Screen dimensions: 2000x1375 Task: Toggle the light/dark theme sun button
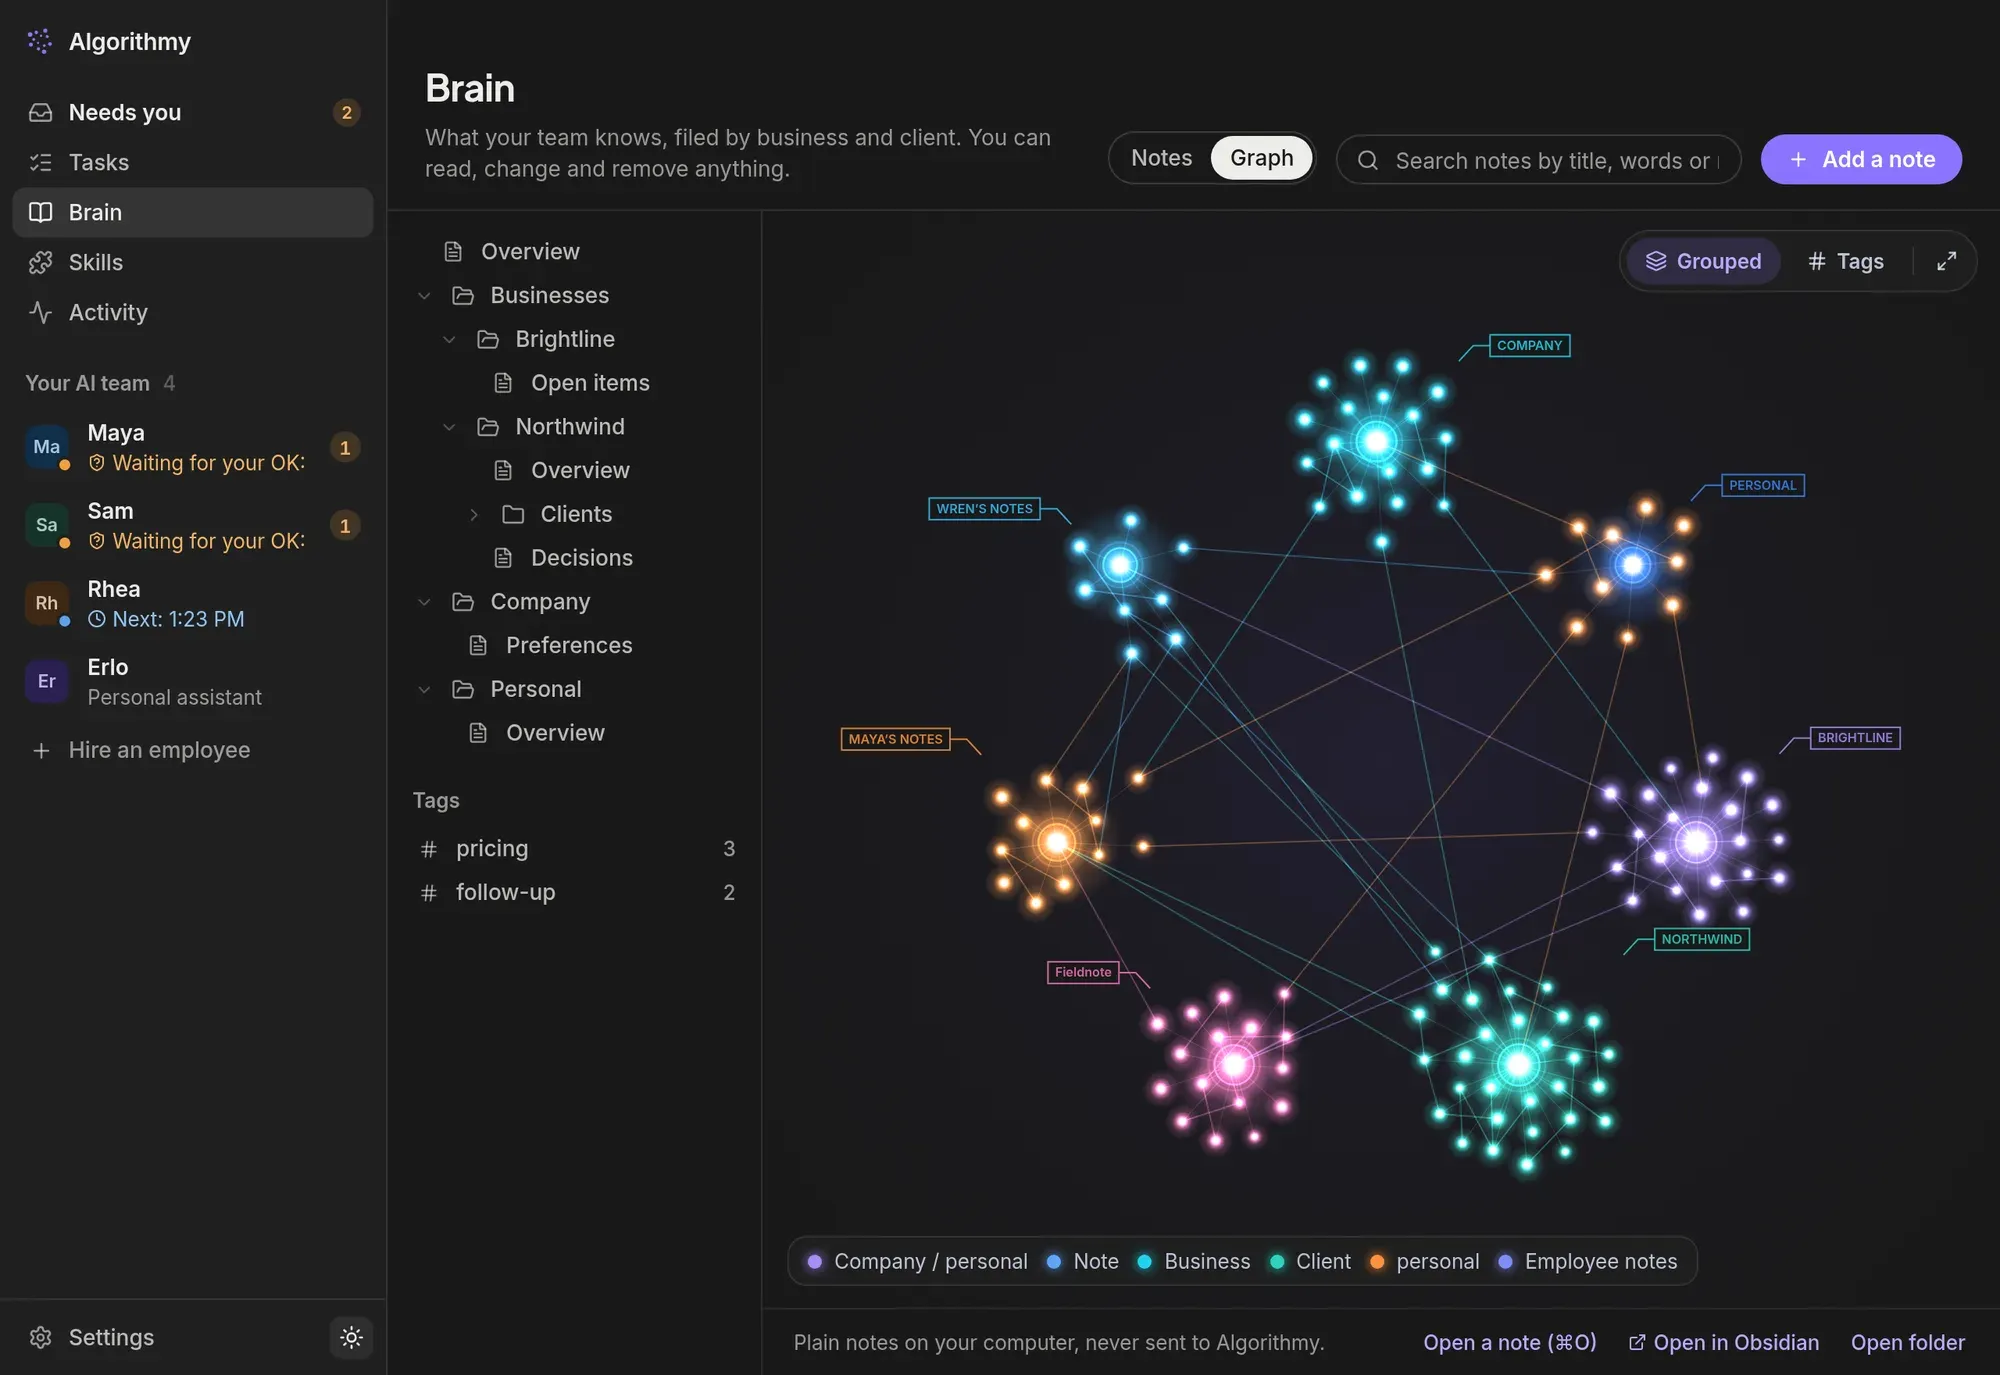[x=351, y=1337]
